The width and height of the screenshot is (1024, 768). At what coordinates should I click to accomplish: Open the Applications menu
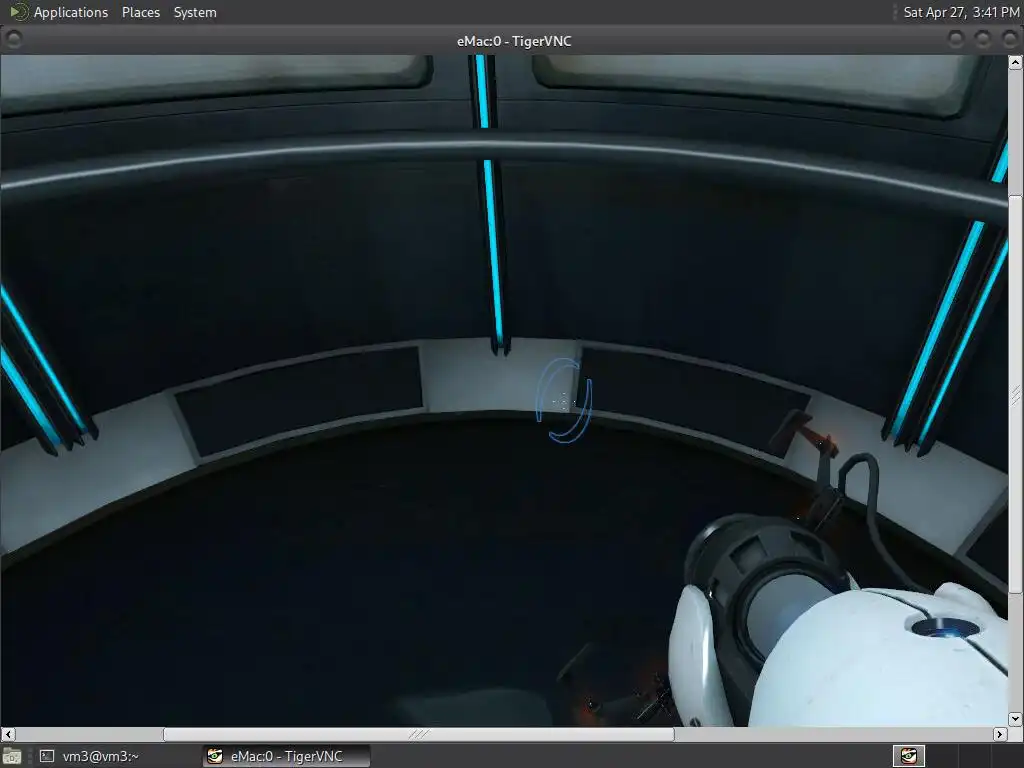pyautogui.click(x=71, y=12)
